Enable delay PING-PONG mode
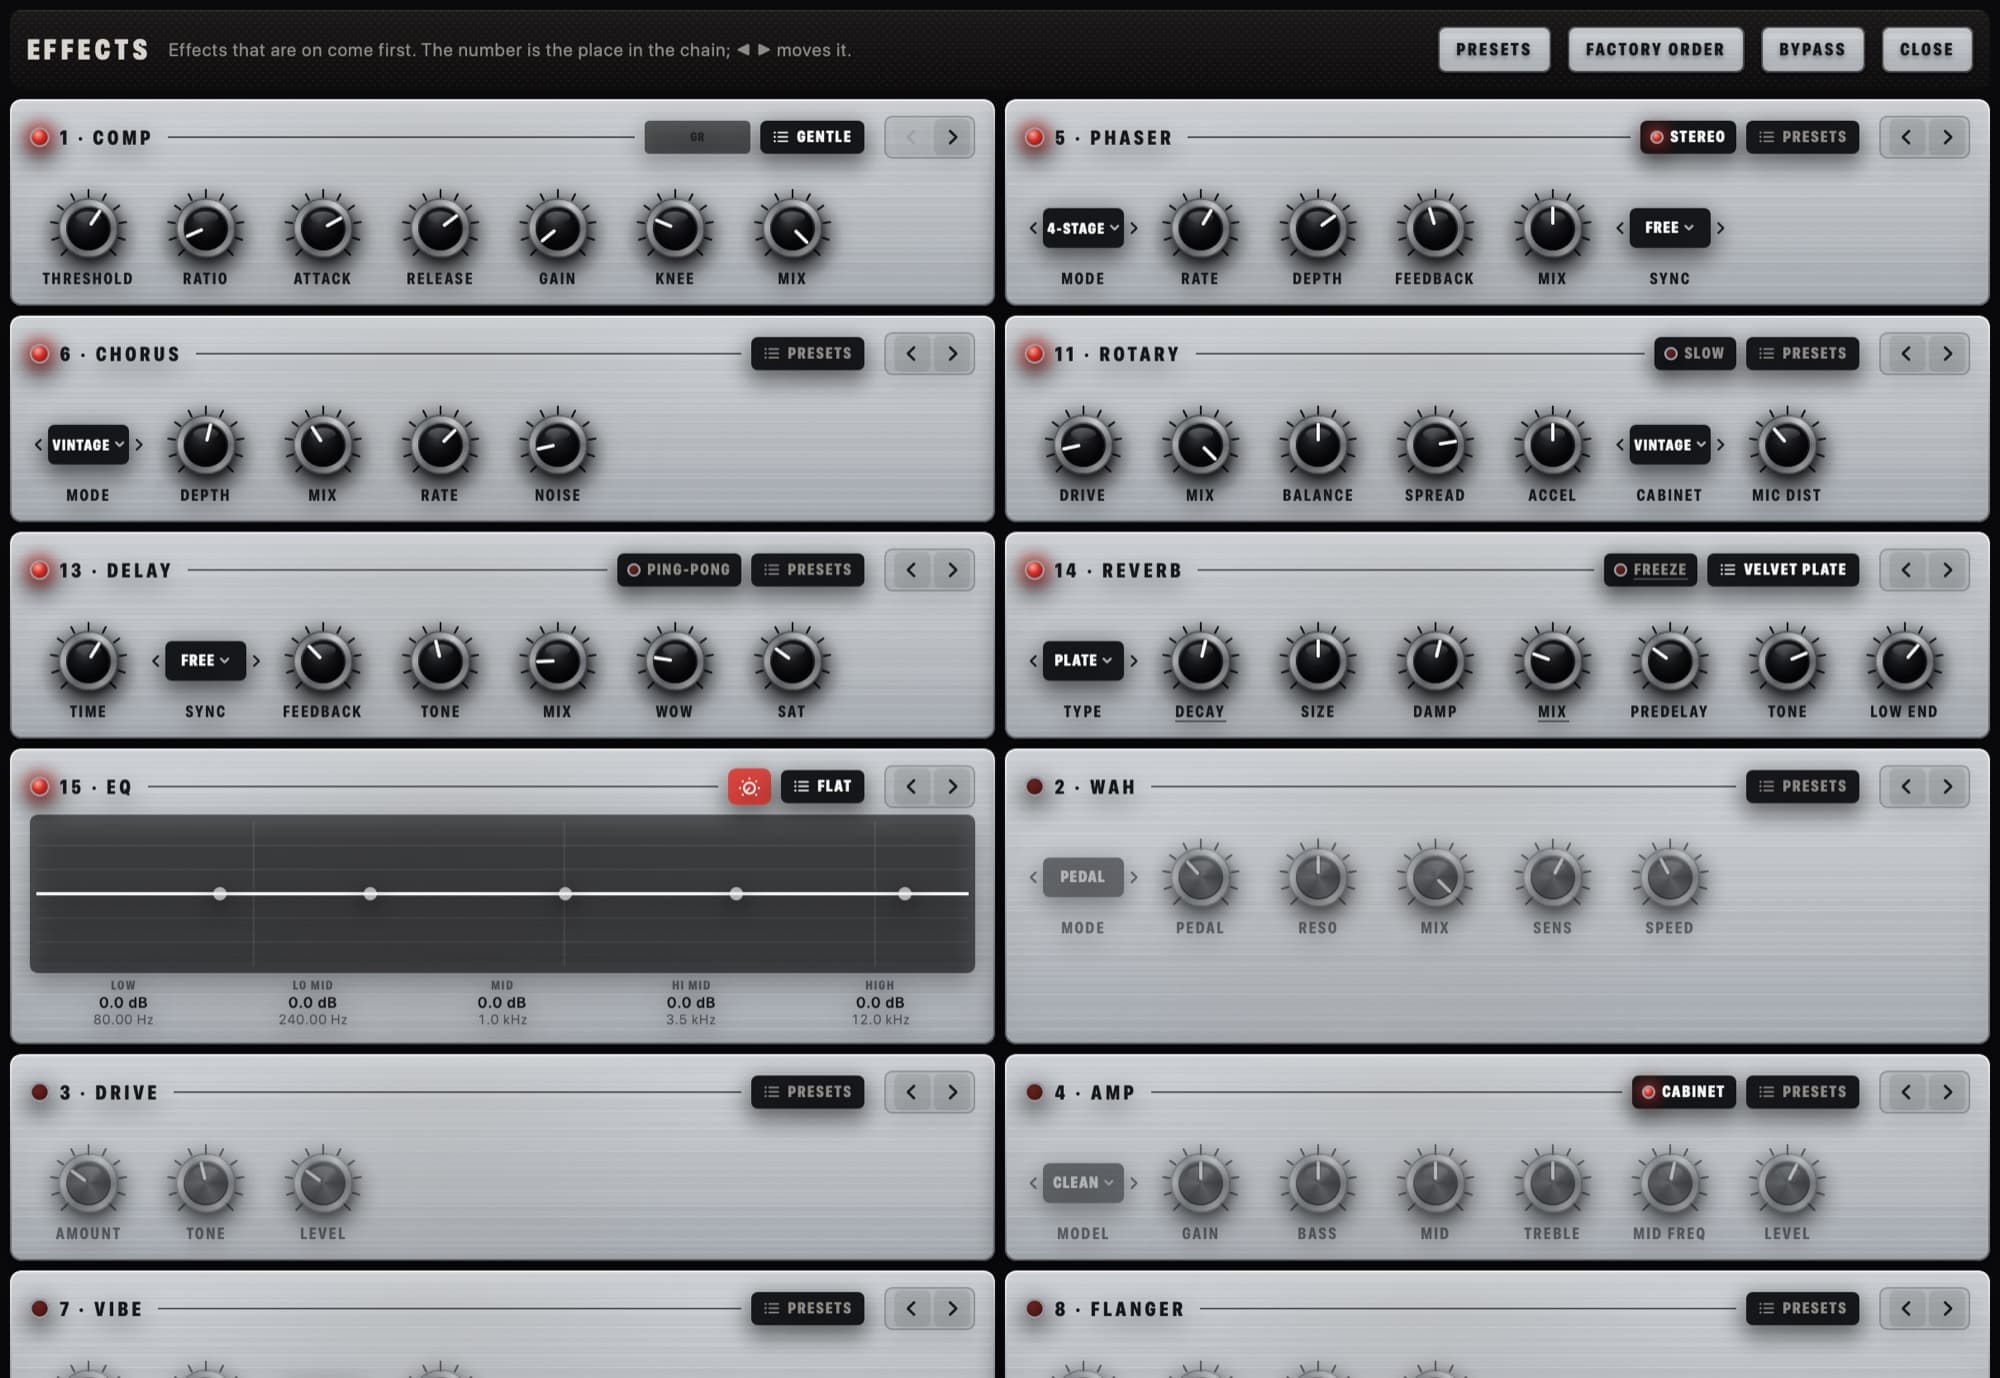The width and height of the screenshot is (2000, 1378). 679,570
